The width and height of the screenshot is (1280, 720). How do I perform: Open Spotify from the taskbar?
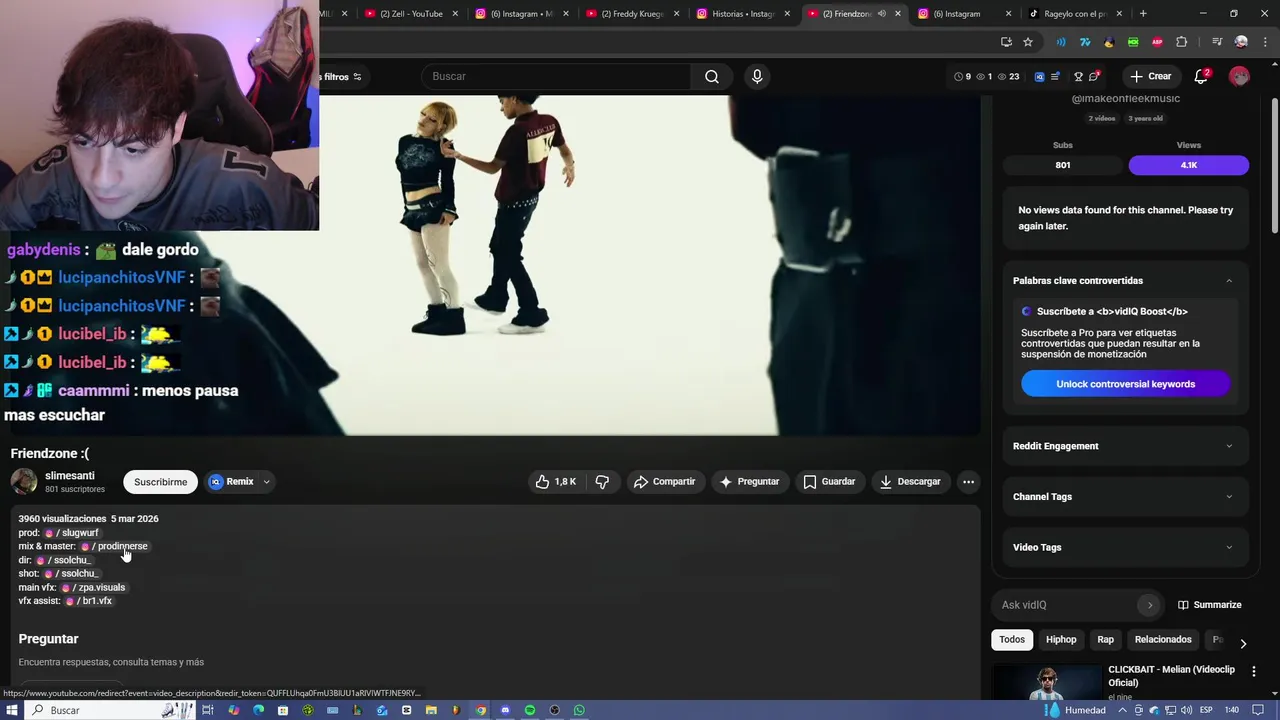(x=530, y=710)
